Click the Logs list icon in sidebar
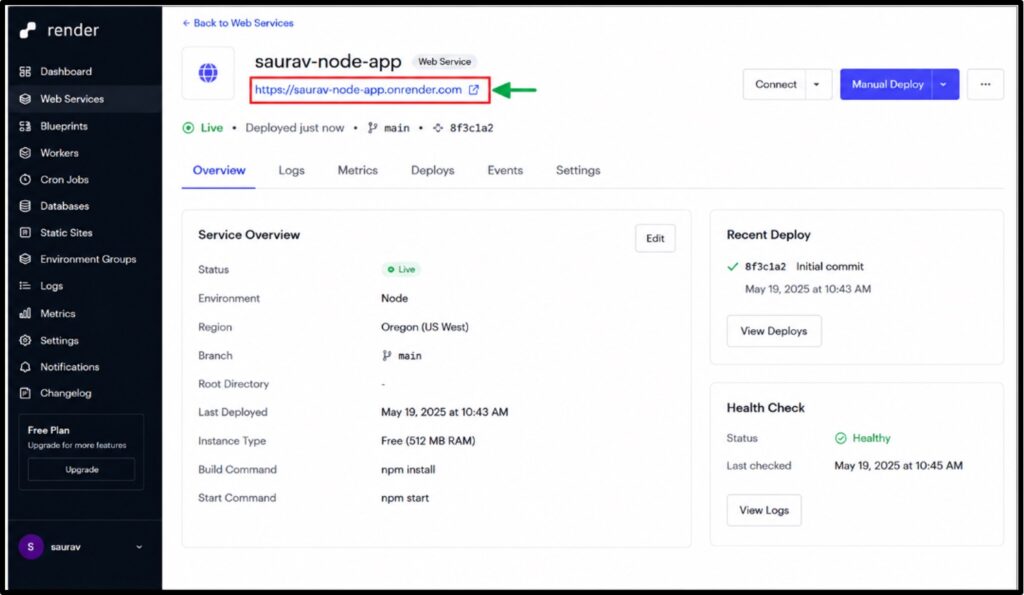Image resolution: width=1024 pixels, height=595 pixels. 25,285
